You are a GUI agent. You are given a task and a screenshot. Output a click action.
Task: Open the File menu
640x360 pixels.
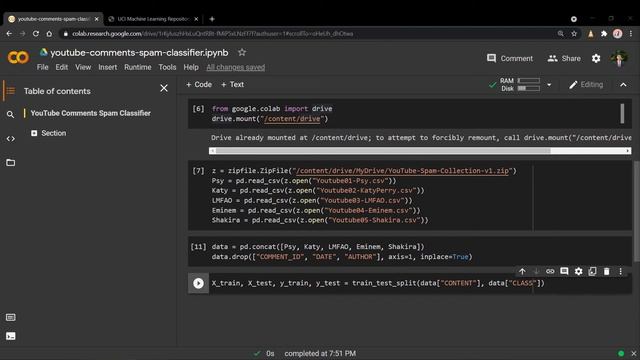click(42, 67)
